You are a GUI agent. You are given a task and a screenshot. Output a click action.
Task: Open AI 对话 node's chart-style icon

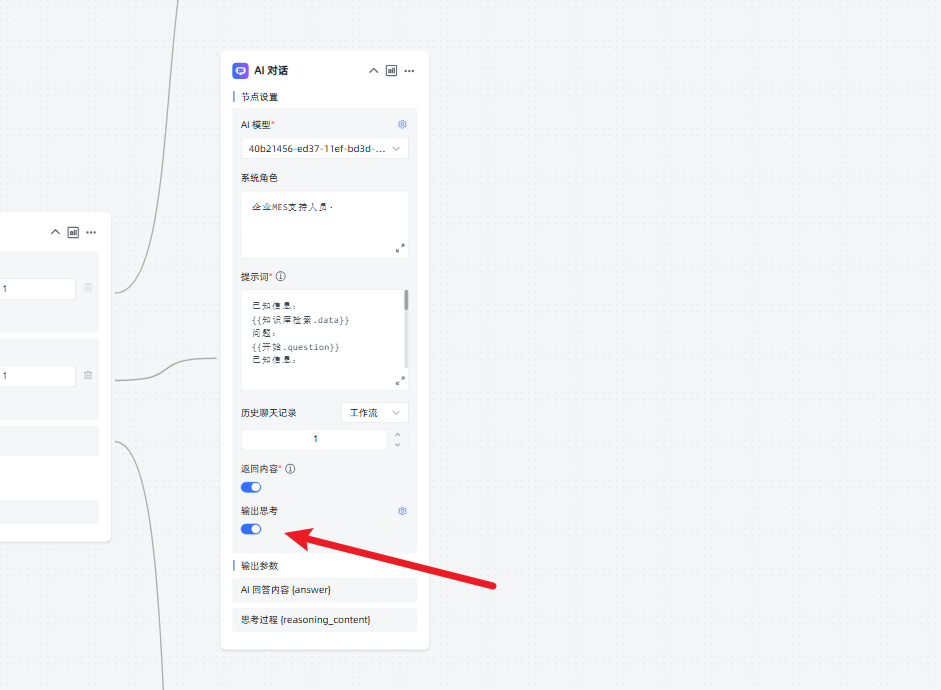tap(391, 71)
